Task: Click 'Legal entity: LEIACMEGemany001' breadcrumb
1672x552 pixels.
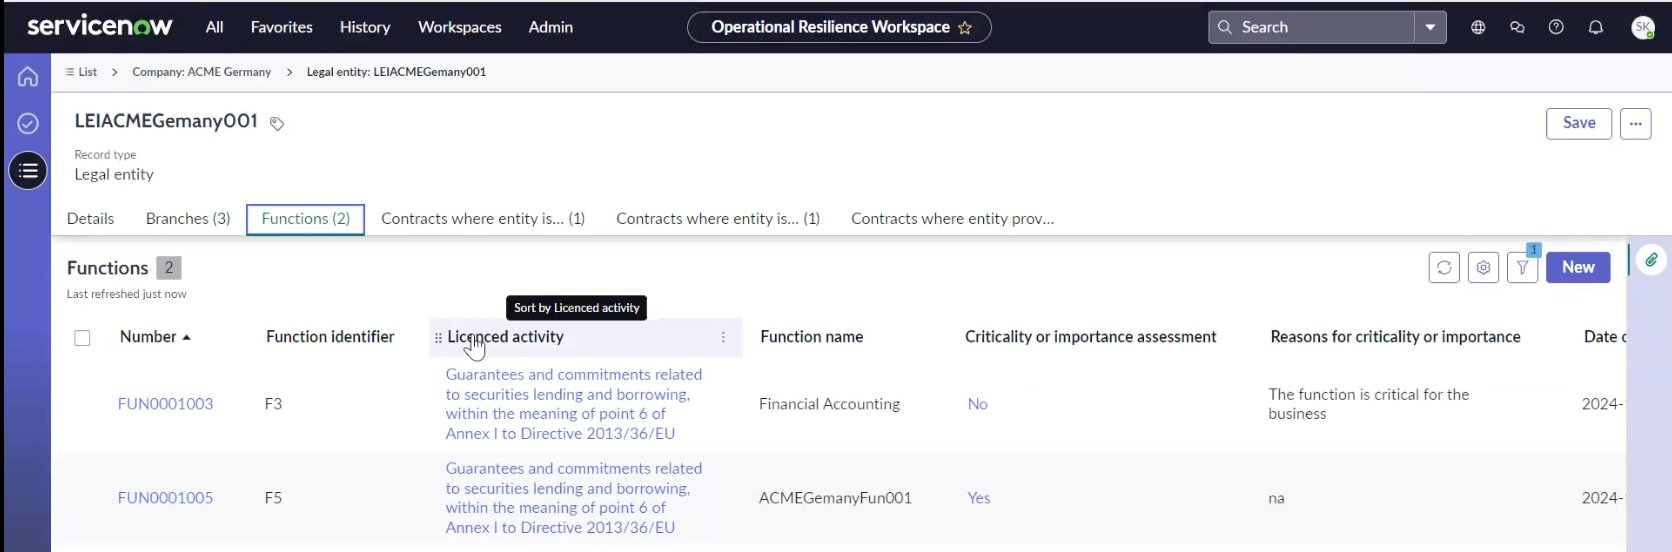Action: coord(396,72)
